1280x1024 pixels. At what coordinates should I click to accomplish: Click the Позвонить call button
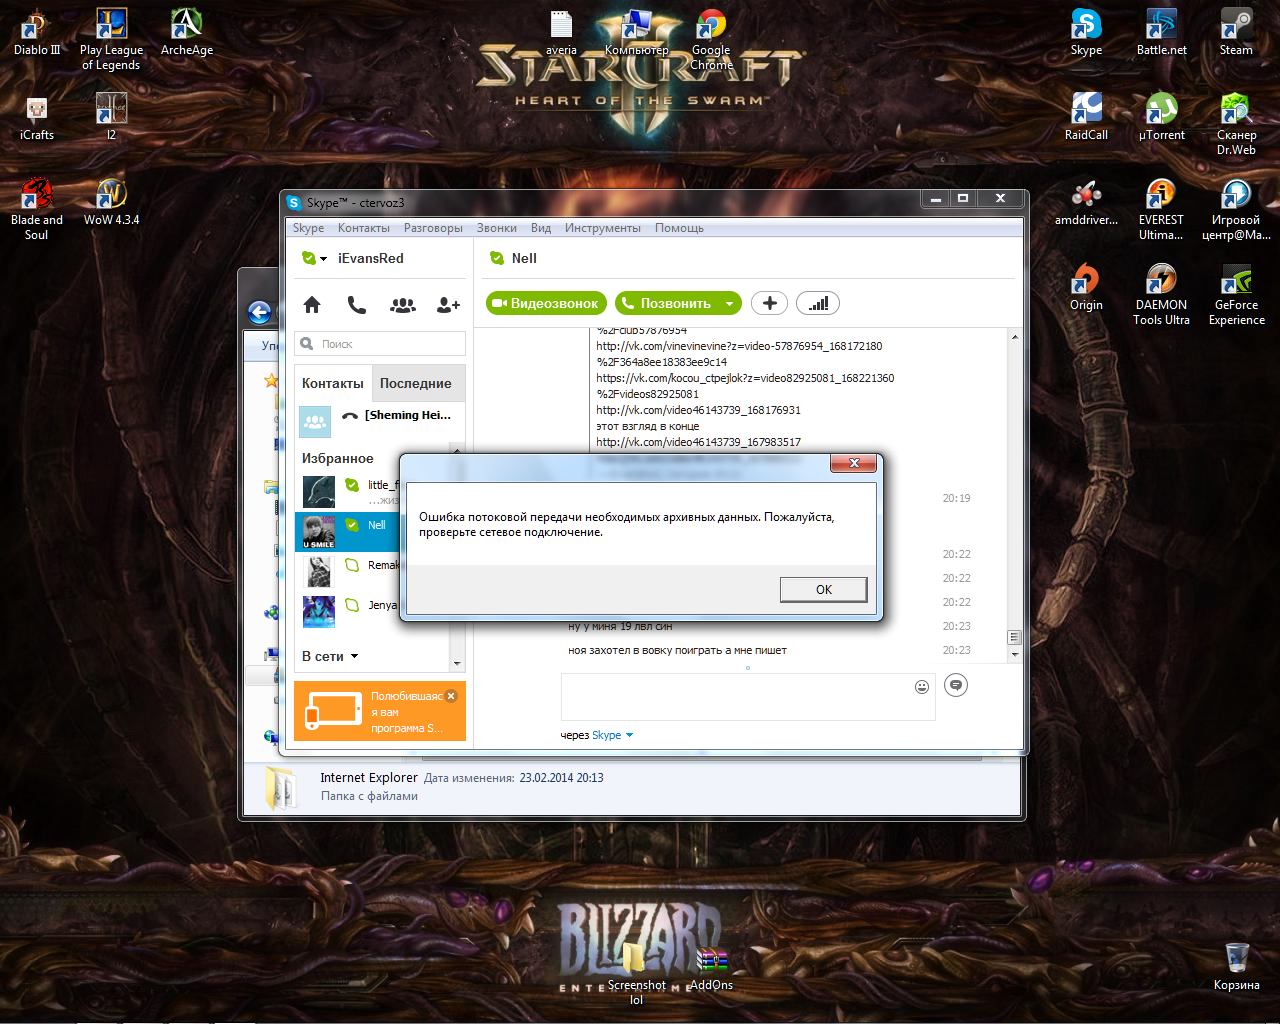[668, 303]
